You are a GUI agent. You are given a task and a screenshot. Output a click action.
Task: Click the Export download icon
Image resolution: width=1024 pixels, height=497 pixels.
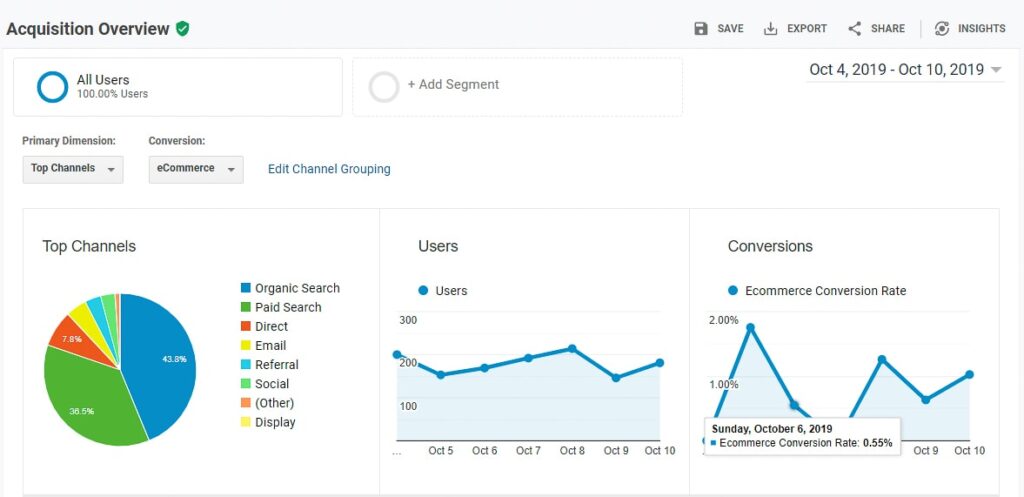(771, 29)
